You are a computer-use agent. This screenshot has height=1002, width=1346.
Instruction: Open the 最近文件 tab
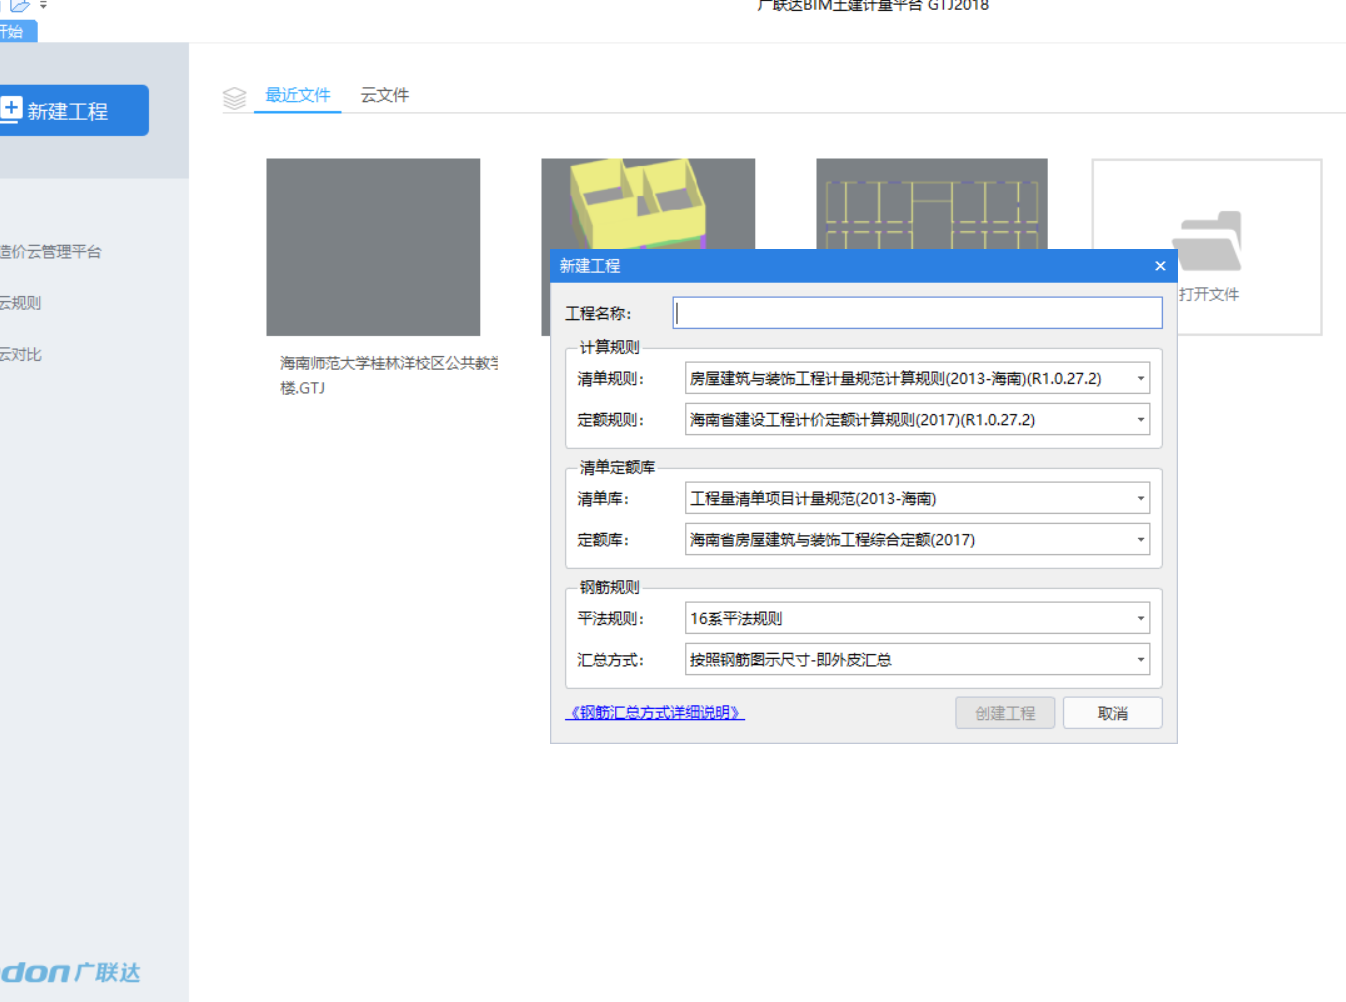click(x=297, y=95)
